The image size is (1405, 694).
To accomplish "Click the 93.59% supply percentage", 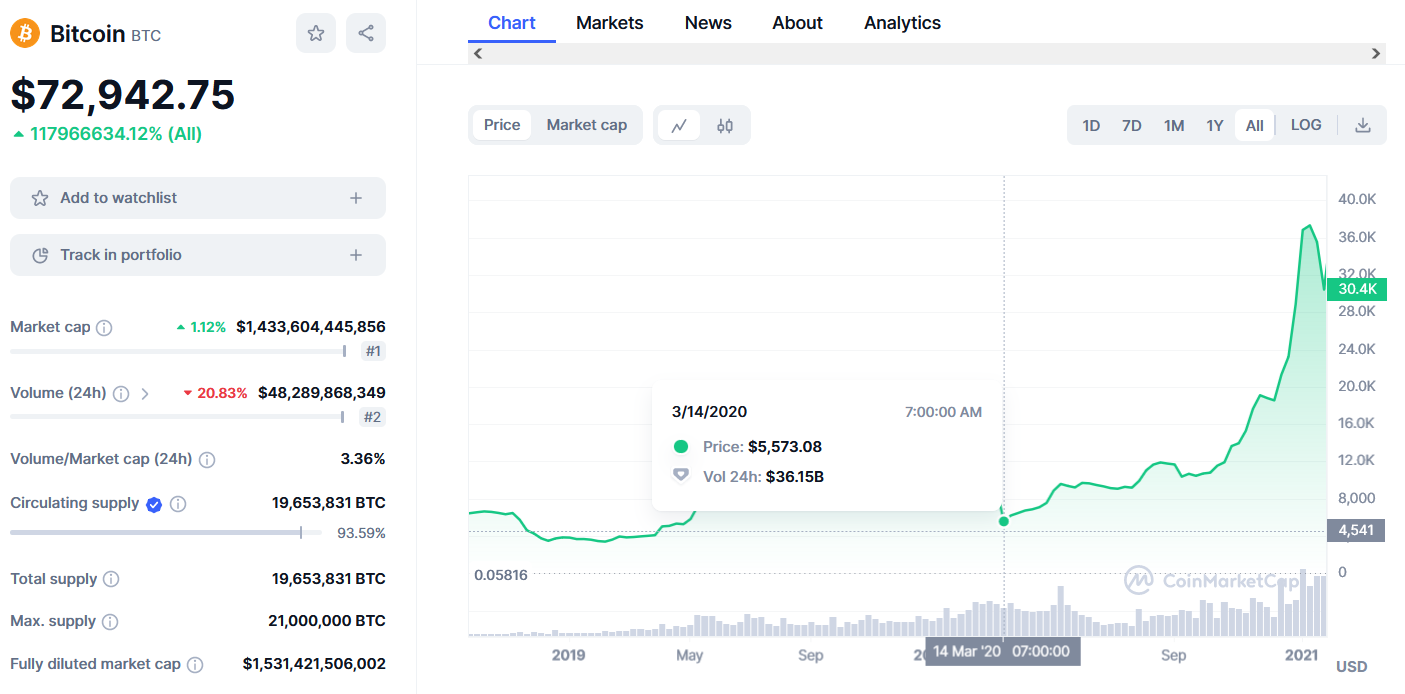I will coord(361,533).
